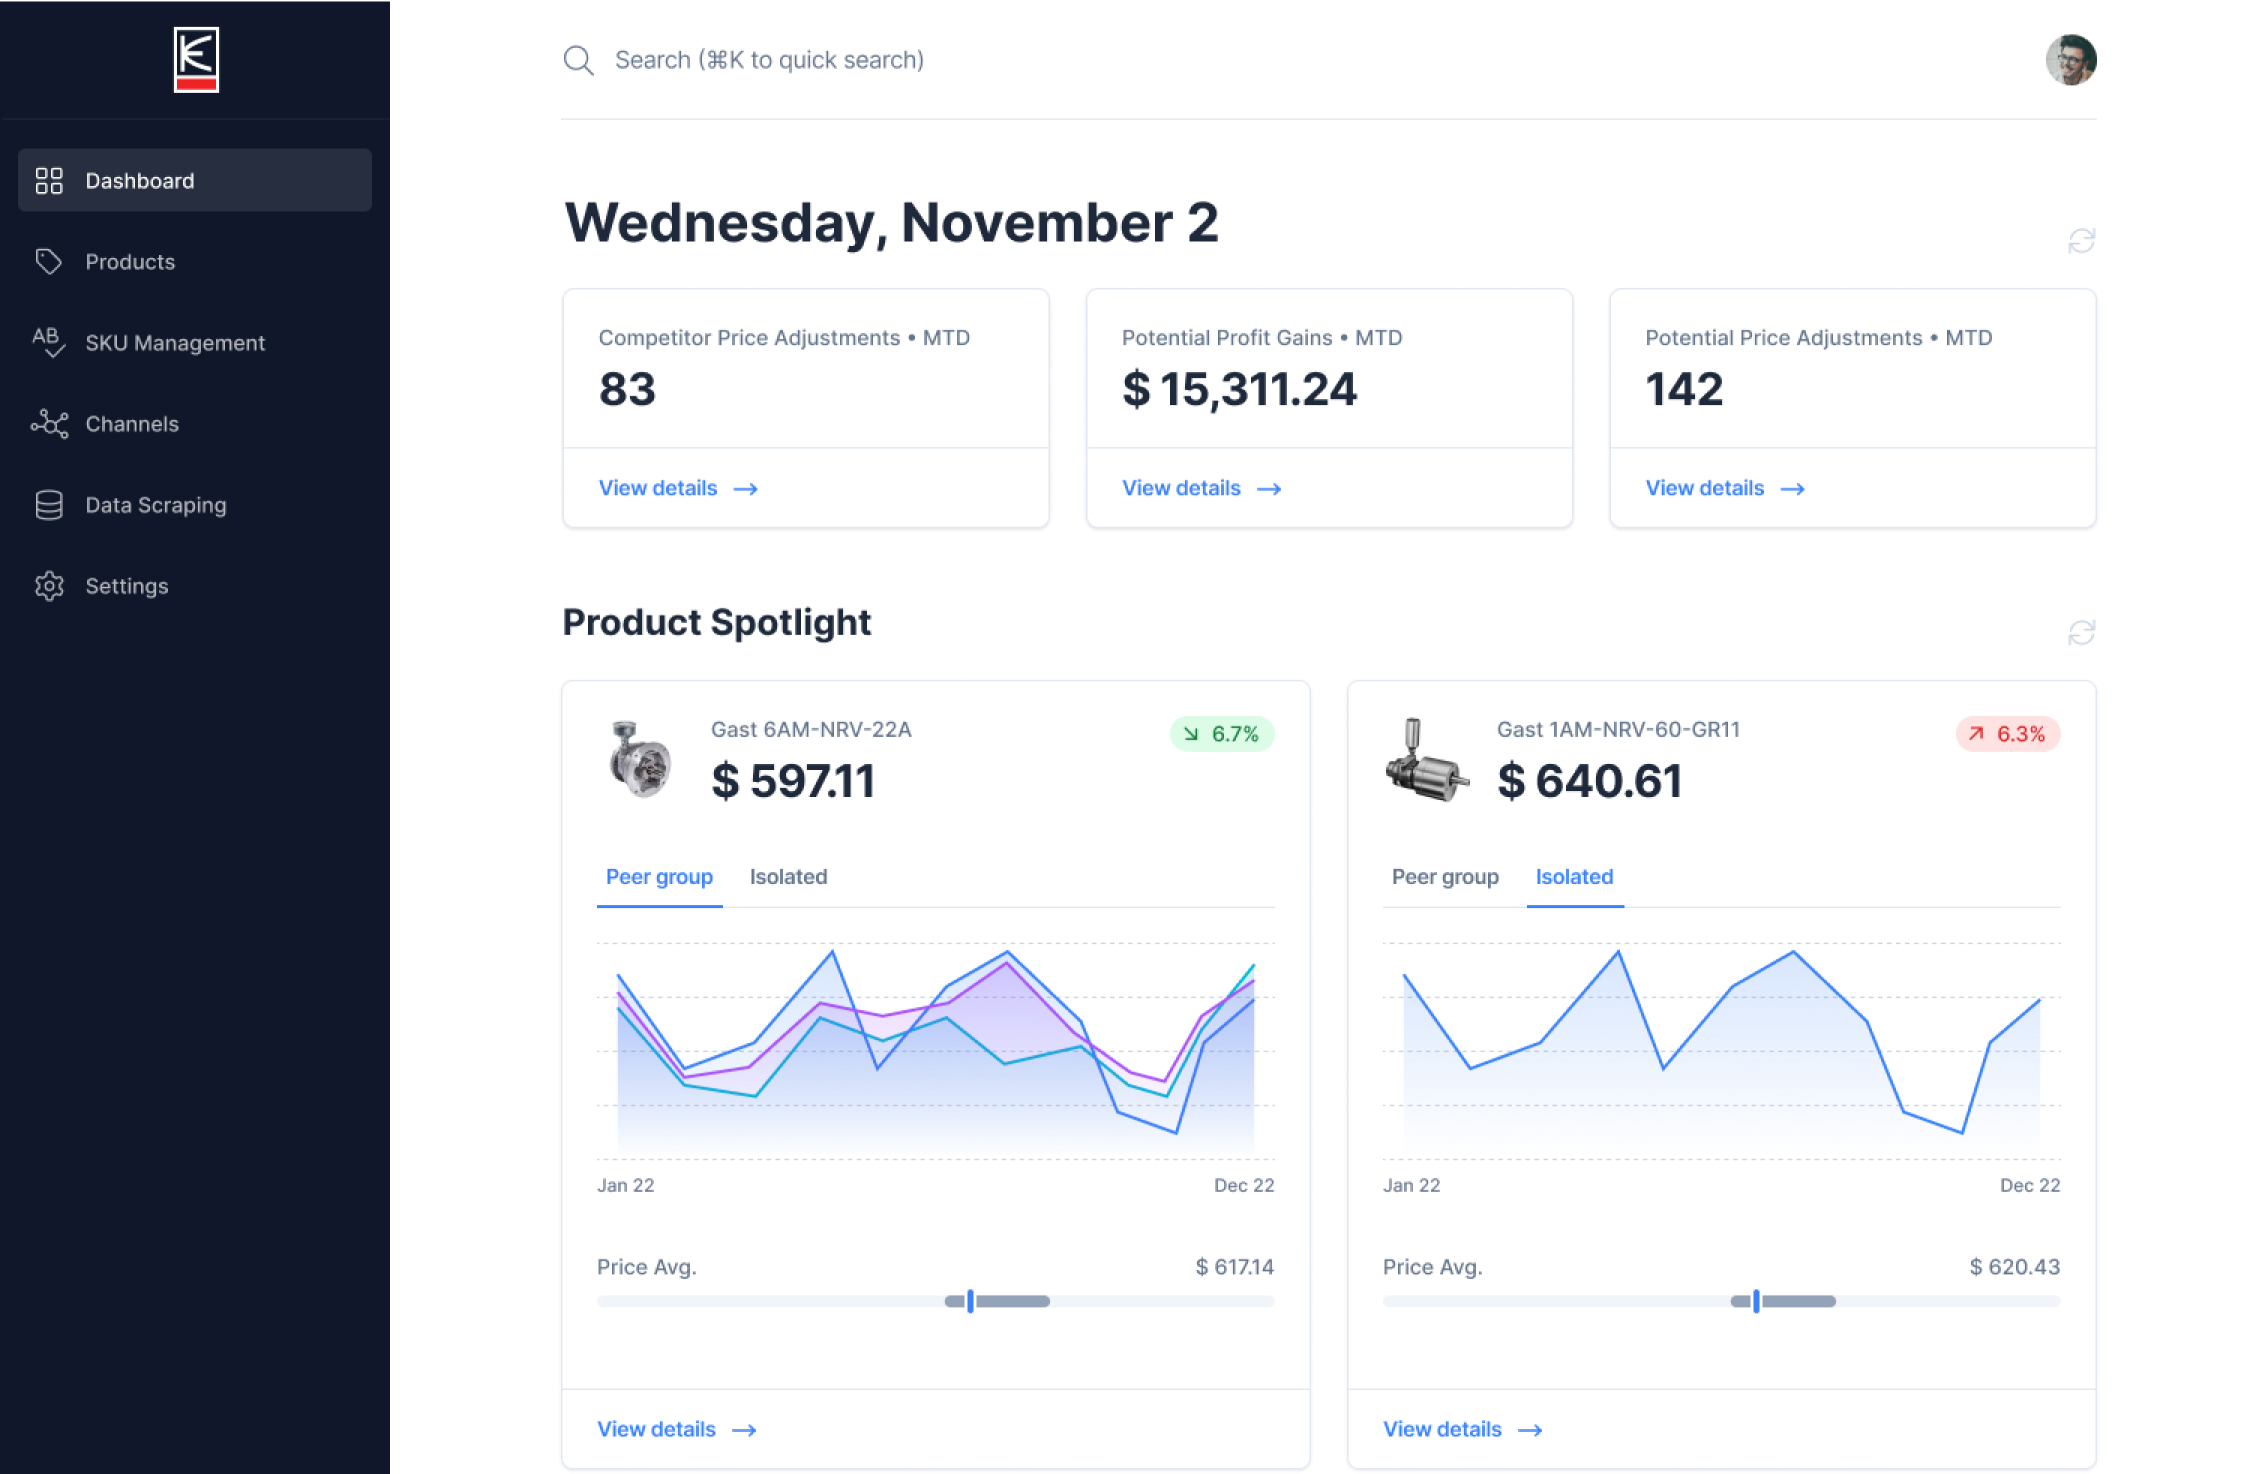This screenshot has width=2268, height=1474.
Task: Select Peer group tab for Gast 1AM-NRV-60-GR11
Action: (1445, 877)
